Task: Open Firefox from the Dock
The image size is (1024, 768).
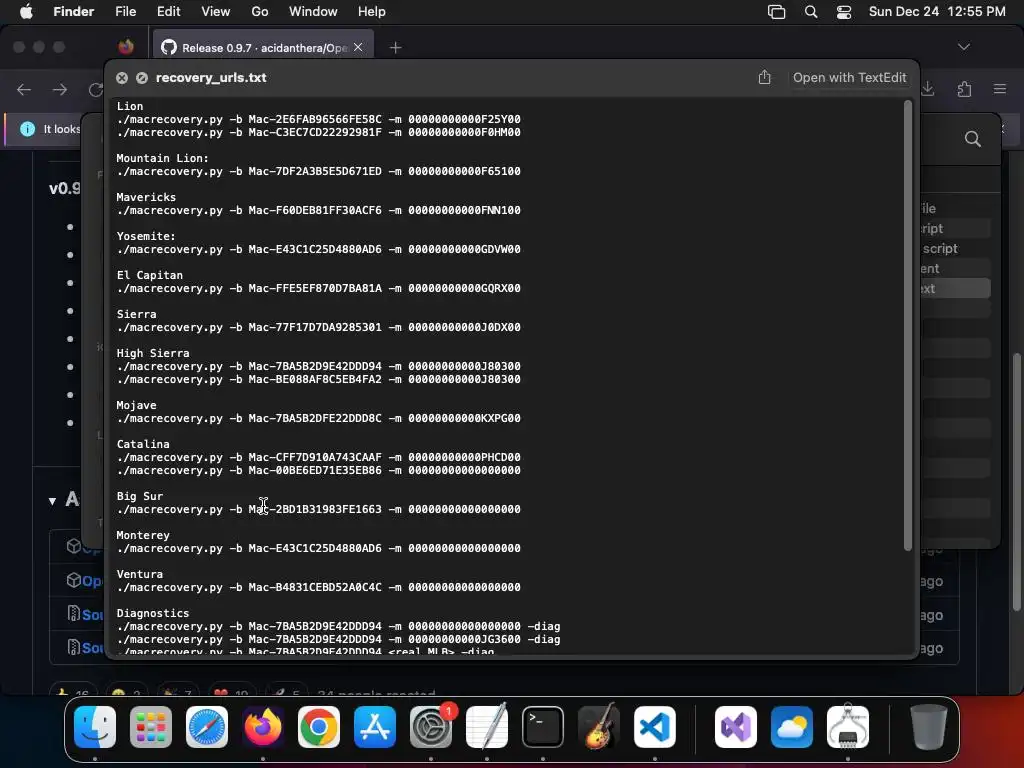Action: tap(263, 727)
